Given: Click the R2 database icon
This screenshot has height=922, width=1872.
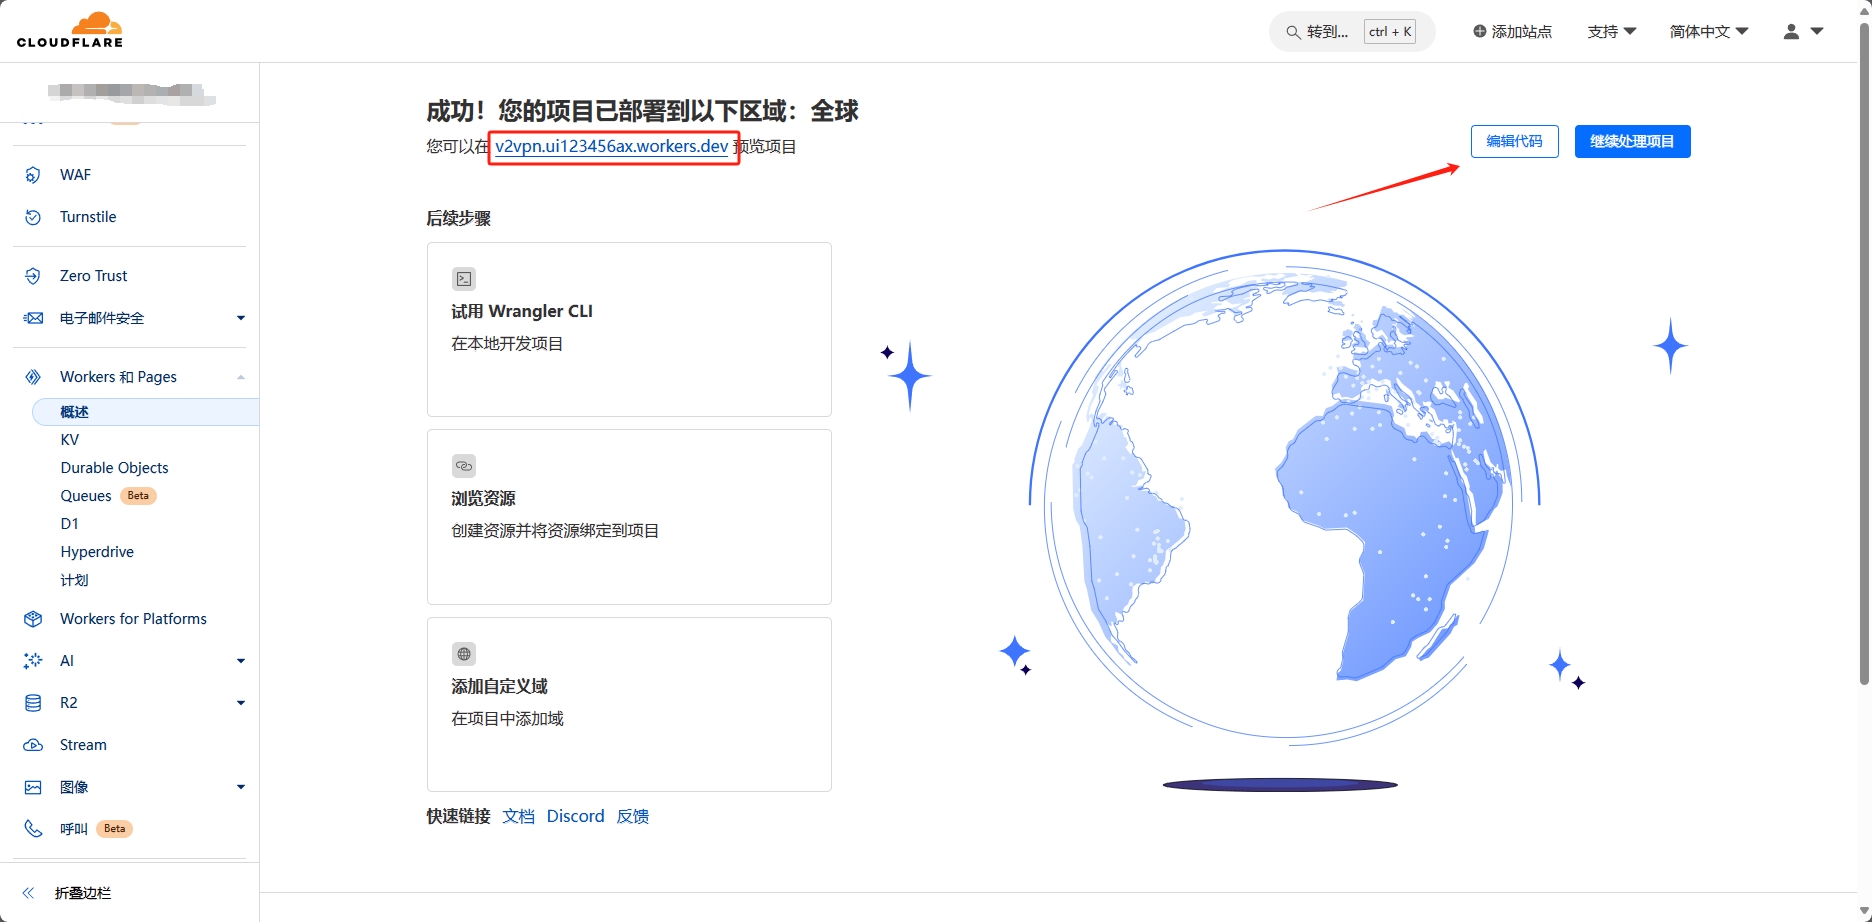Looking at the screenshot, I should pos(33,703).
